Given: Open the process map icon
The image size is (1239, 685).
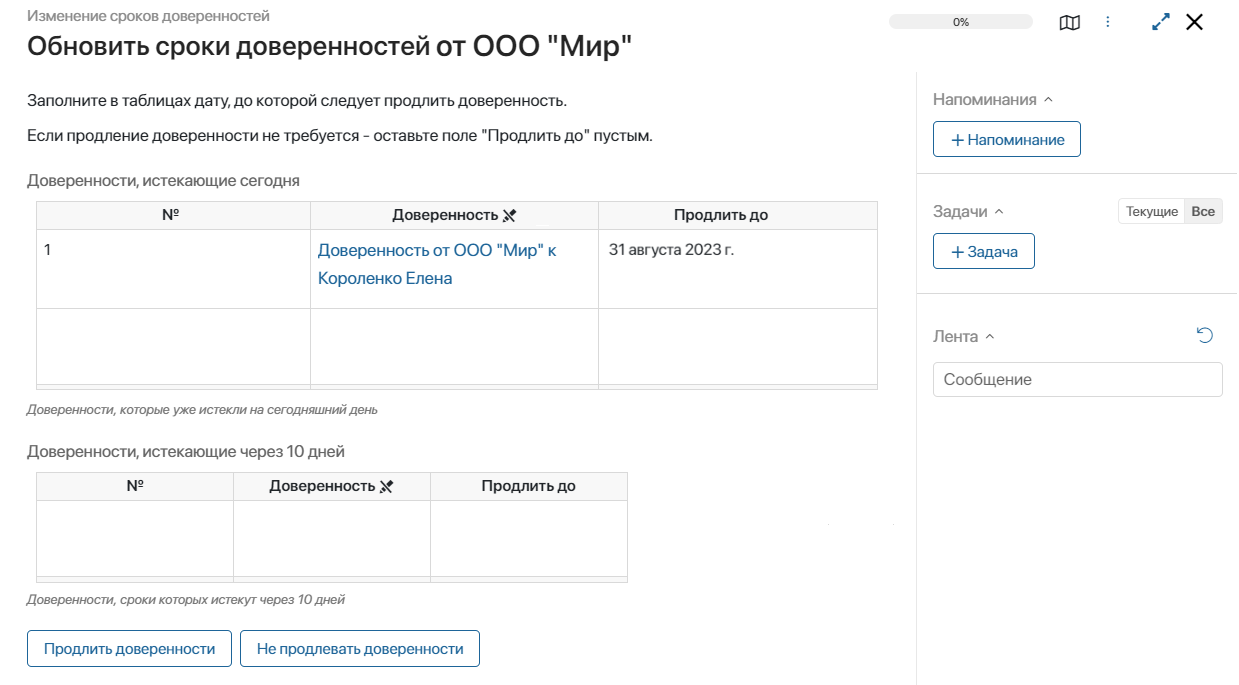Looking at the screenshot, I should coord(1069,22).
